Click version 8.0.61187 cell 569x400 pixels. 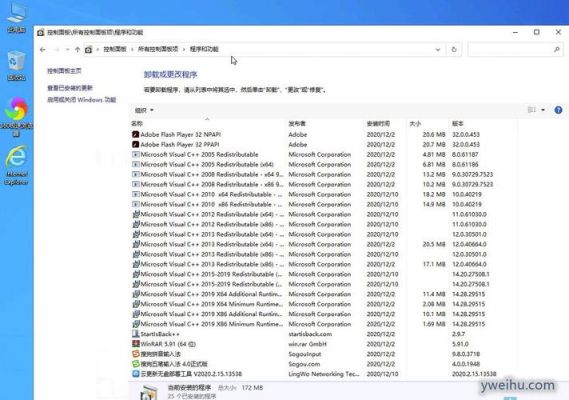coord(465,154)
